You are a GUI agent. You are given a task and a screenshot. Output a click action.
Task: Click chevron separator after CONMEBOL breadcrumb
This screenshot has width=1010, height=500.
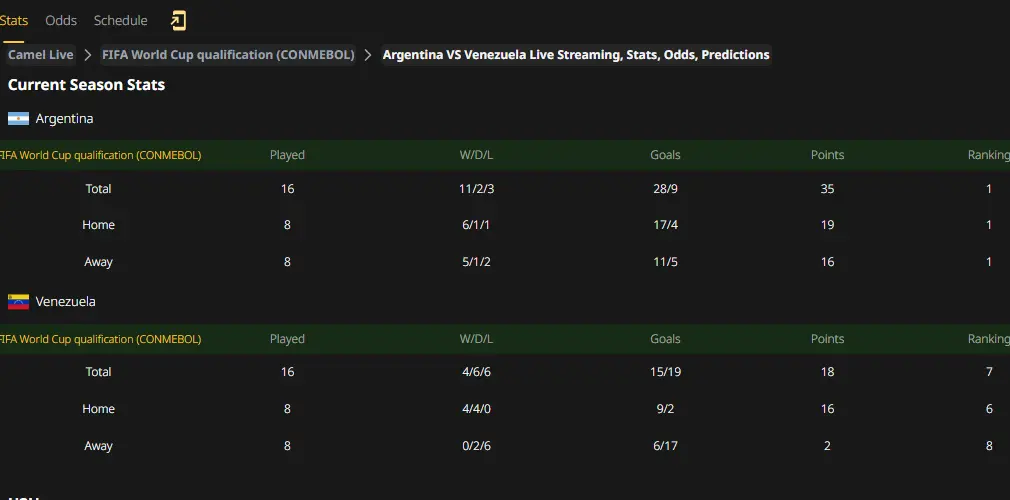[368, 55]
